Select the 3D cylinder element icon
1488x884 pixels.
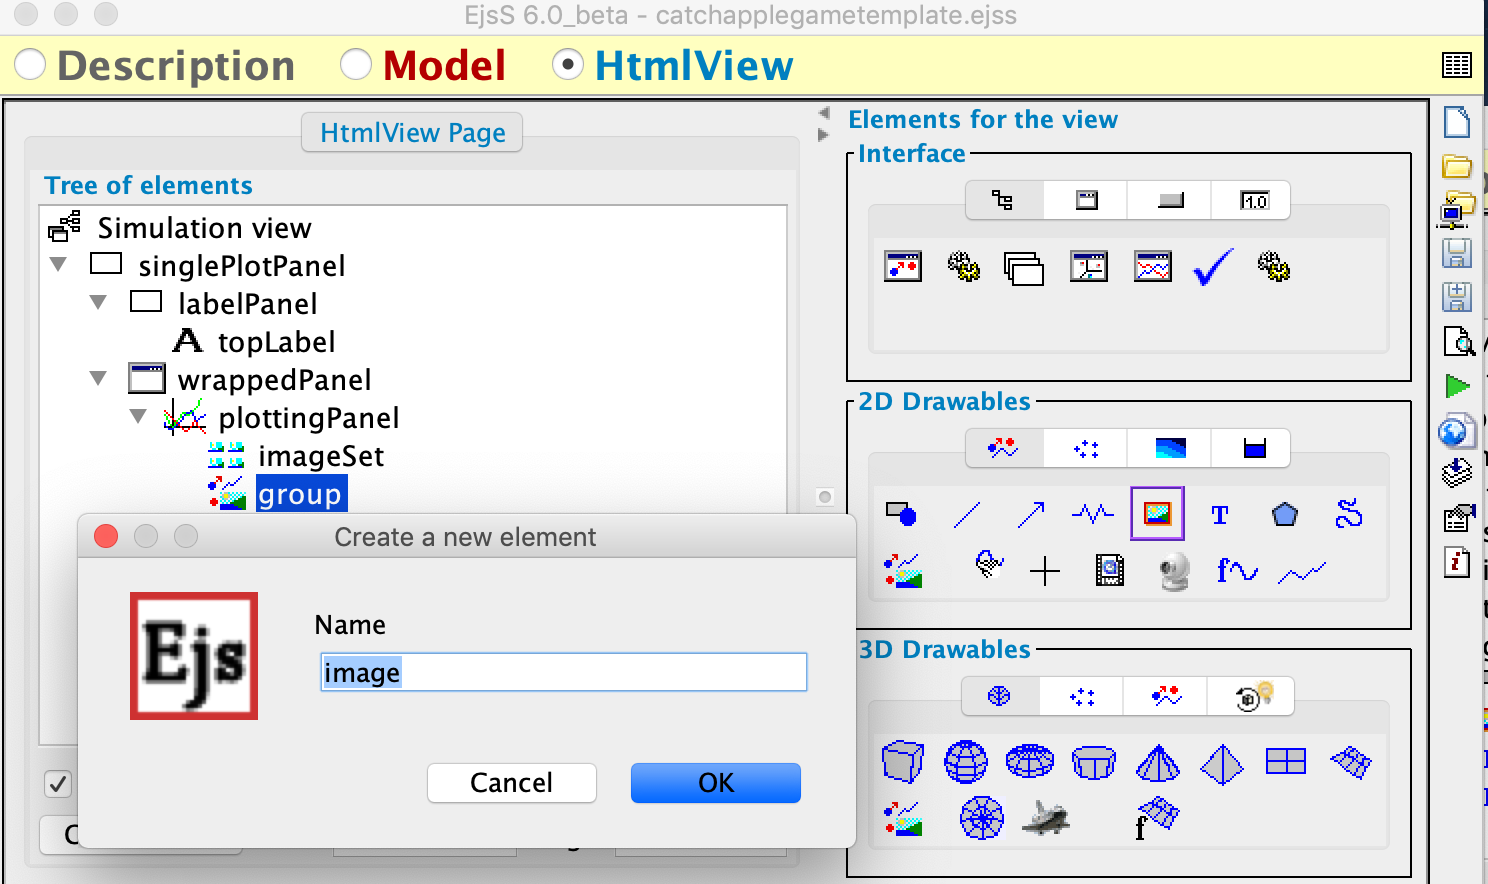tap(1093, 762)
